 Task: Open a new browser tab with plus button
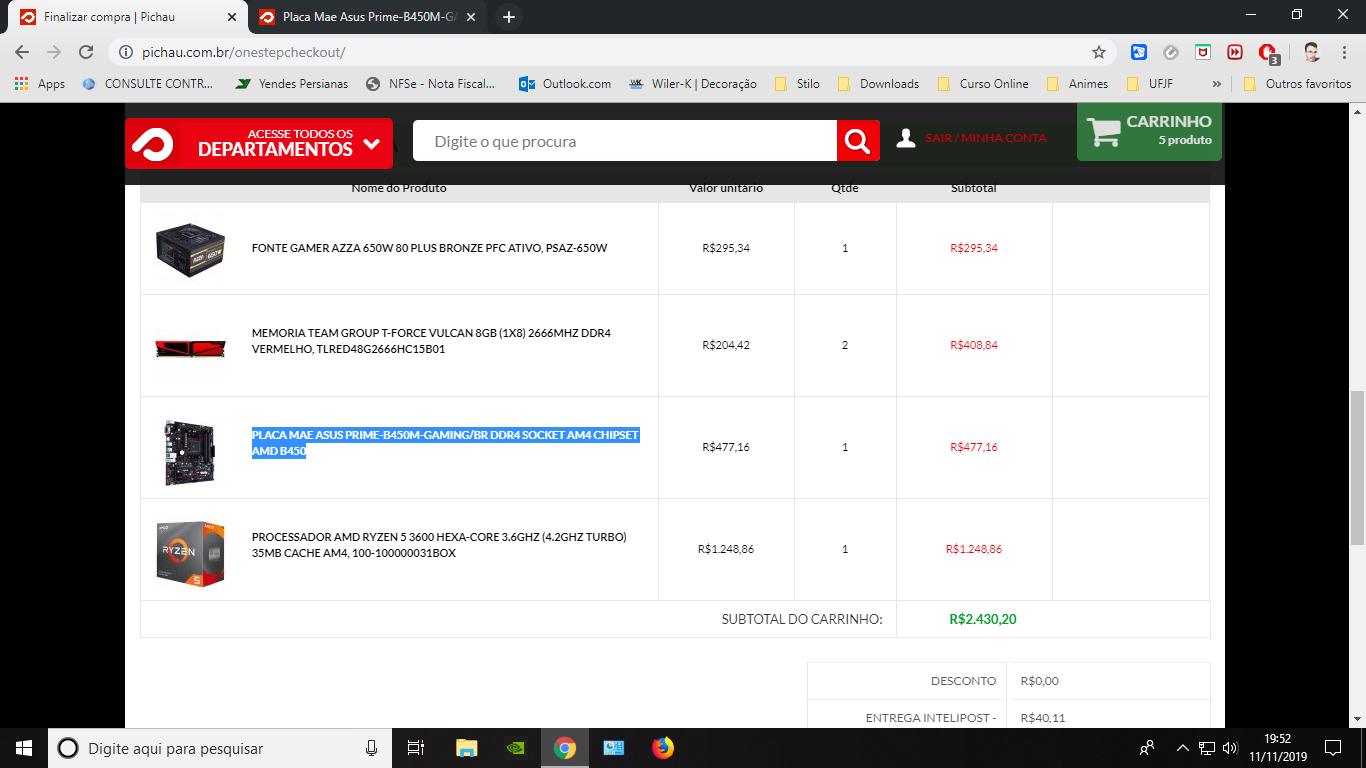pos(509,17)
